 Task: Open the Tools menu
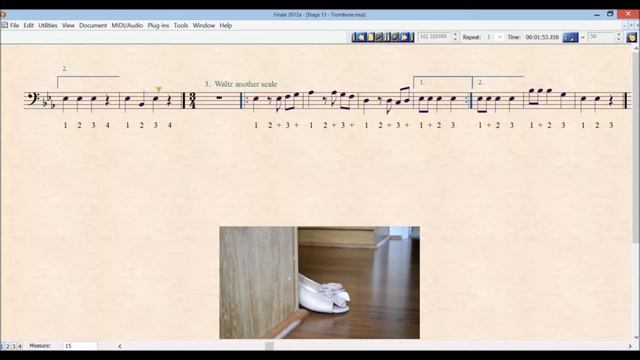pyautogui.click(x=181, y=25)
